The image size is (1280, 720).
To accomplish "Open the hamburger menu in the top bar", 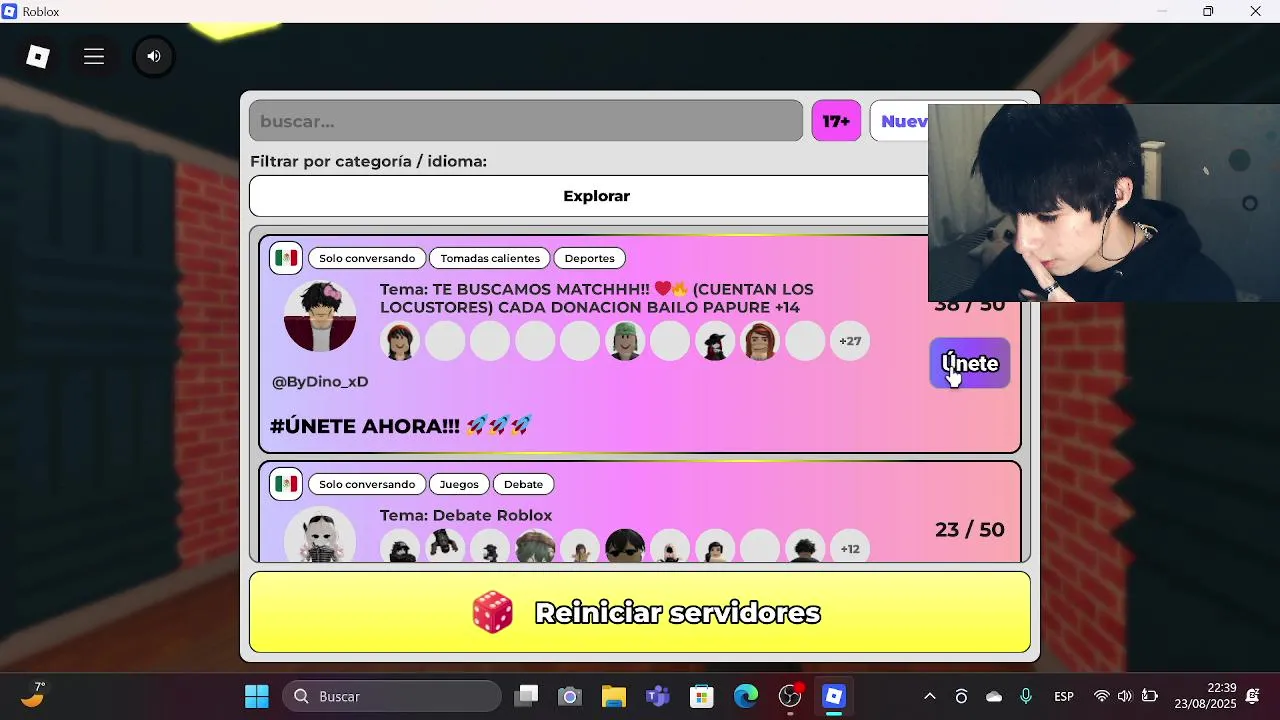I will tap(94, 57).
